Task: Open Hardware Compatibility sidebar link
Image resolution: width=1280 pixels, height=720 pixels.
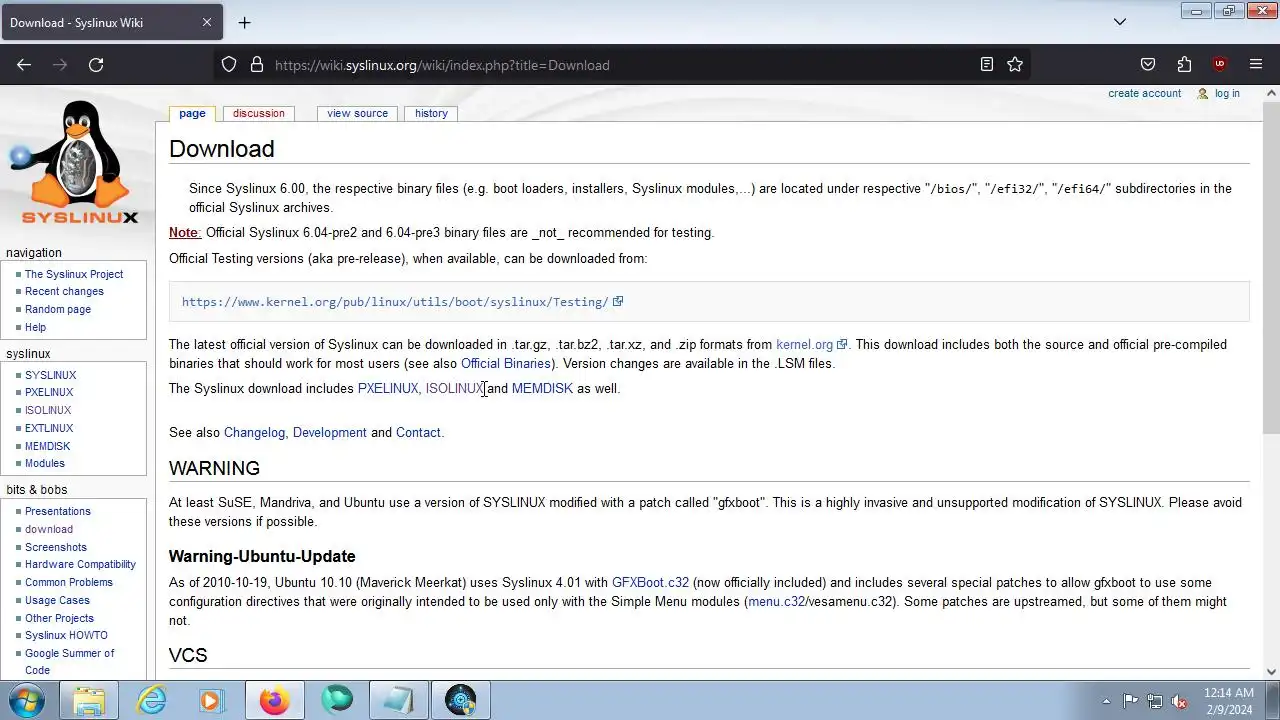Action: [x=80, y=564]
